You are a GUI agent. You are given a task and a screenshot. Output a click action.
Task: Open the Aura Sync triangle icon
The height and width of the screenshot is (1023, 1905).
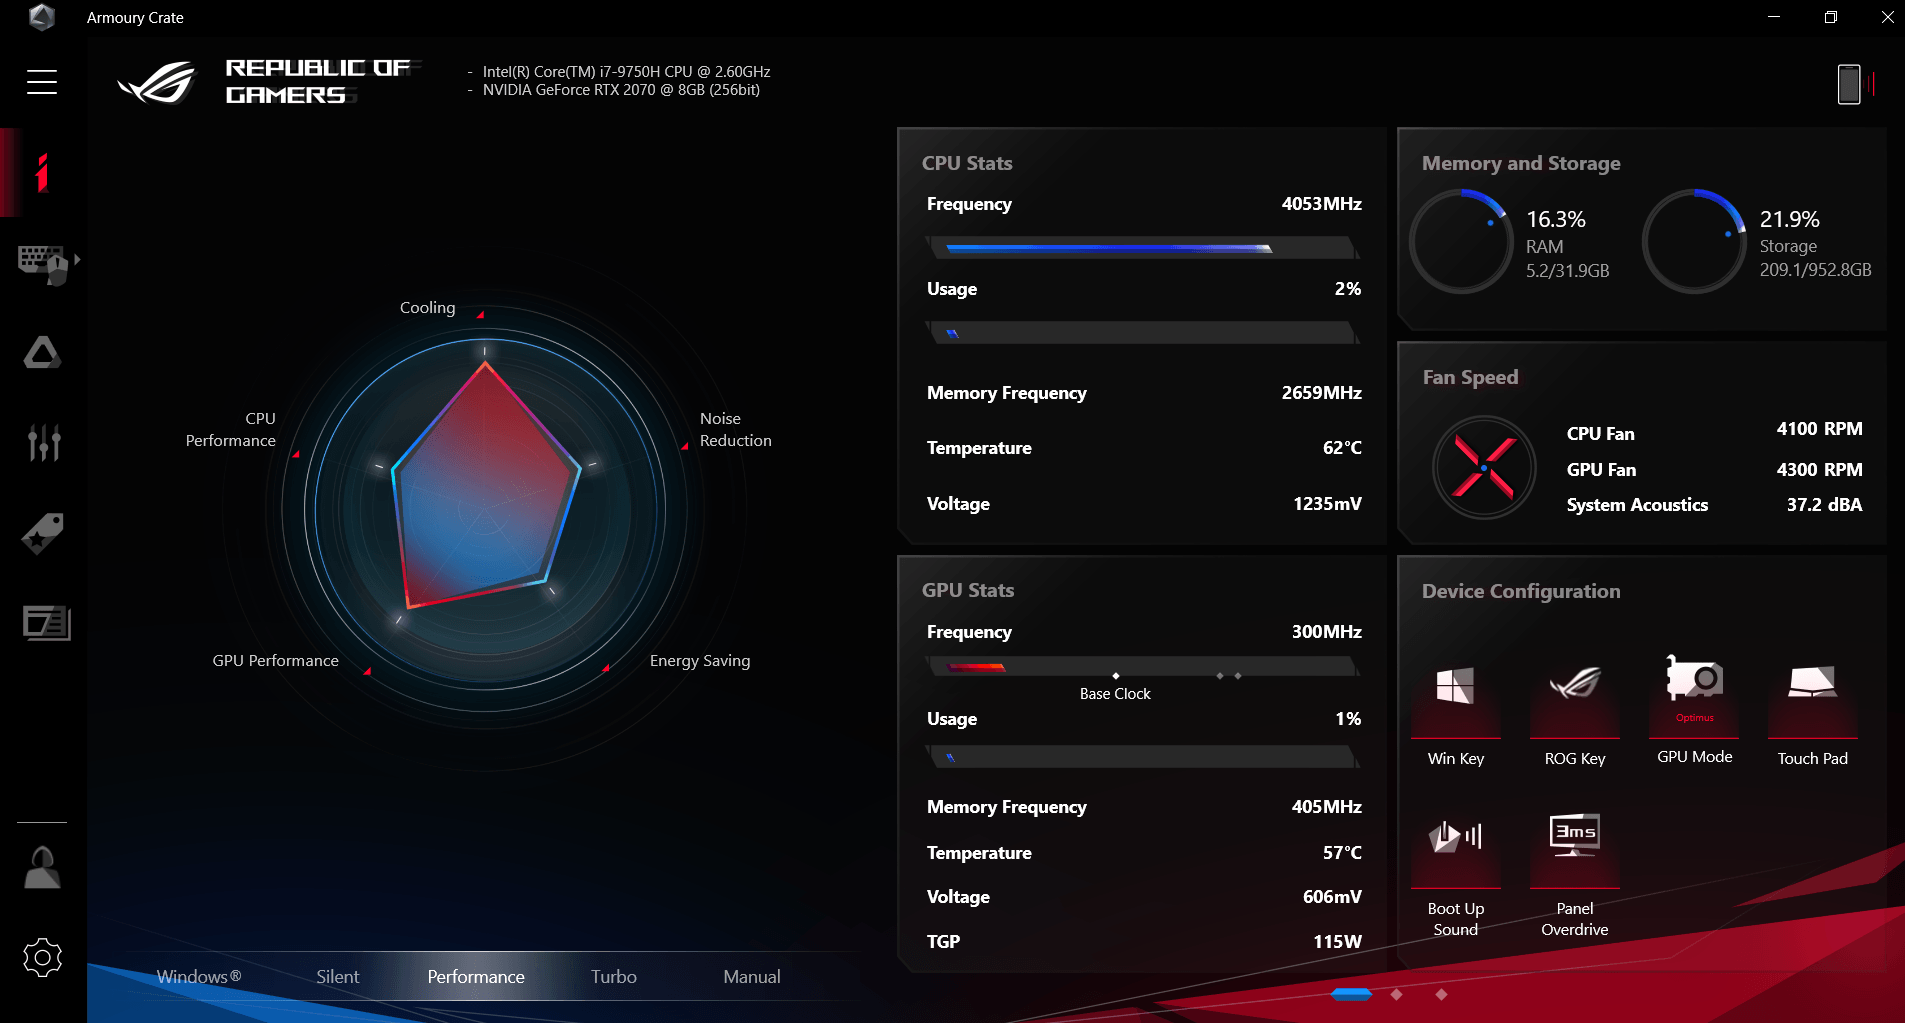coord(42,352)
